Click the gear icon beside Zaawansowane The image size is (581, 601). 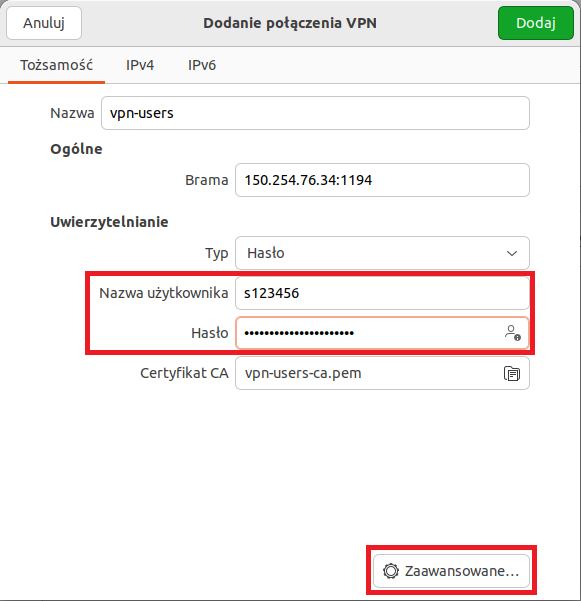coord(391,571)
